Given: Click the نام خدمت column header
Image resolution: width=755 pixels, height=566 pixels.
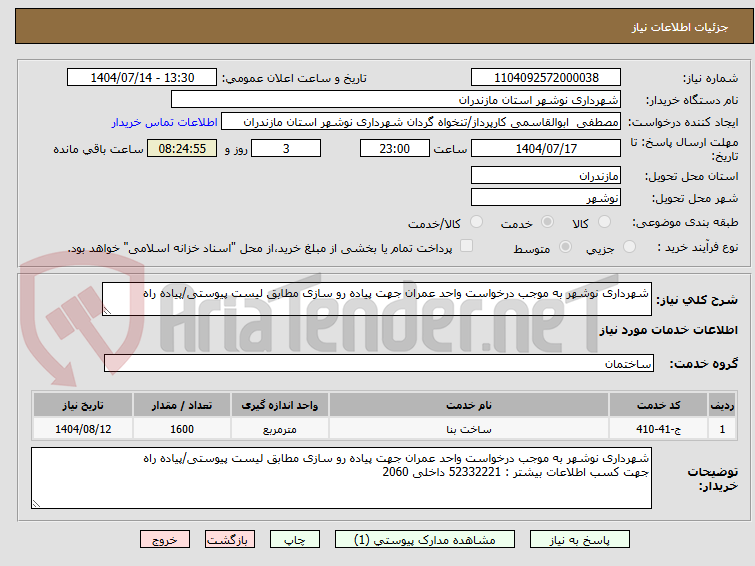Looking at the screenshot, I should click(x=469, y=405).
